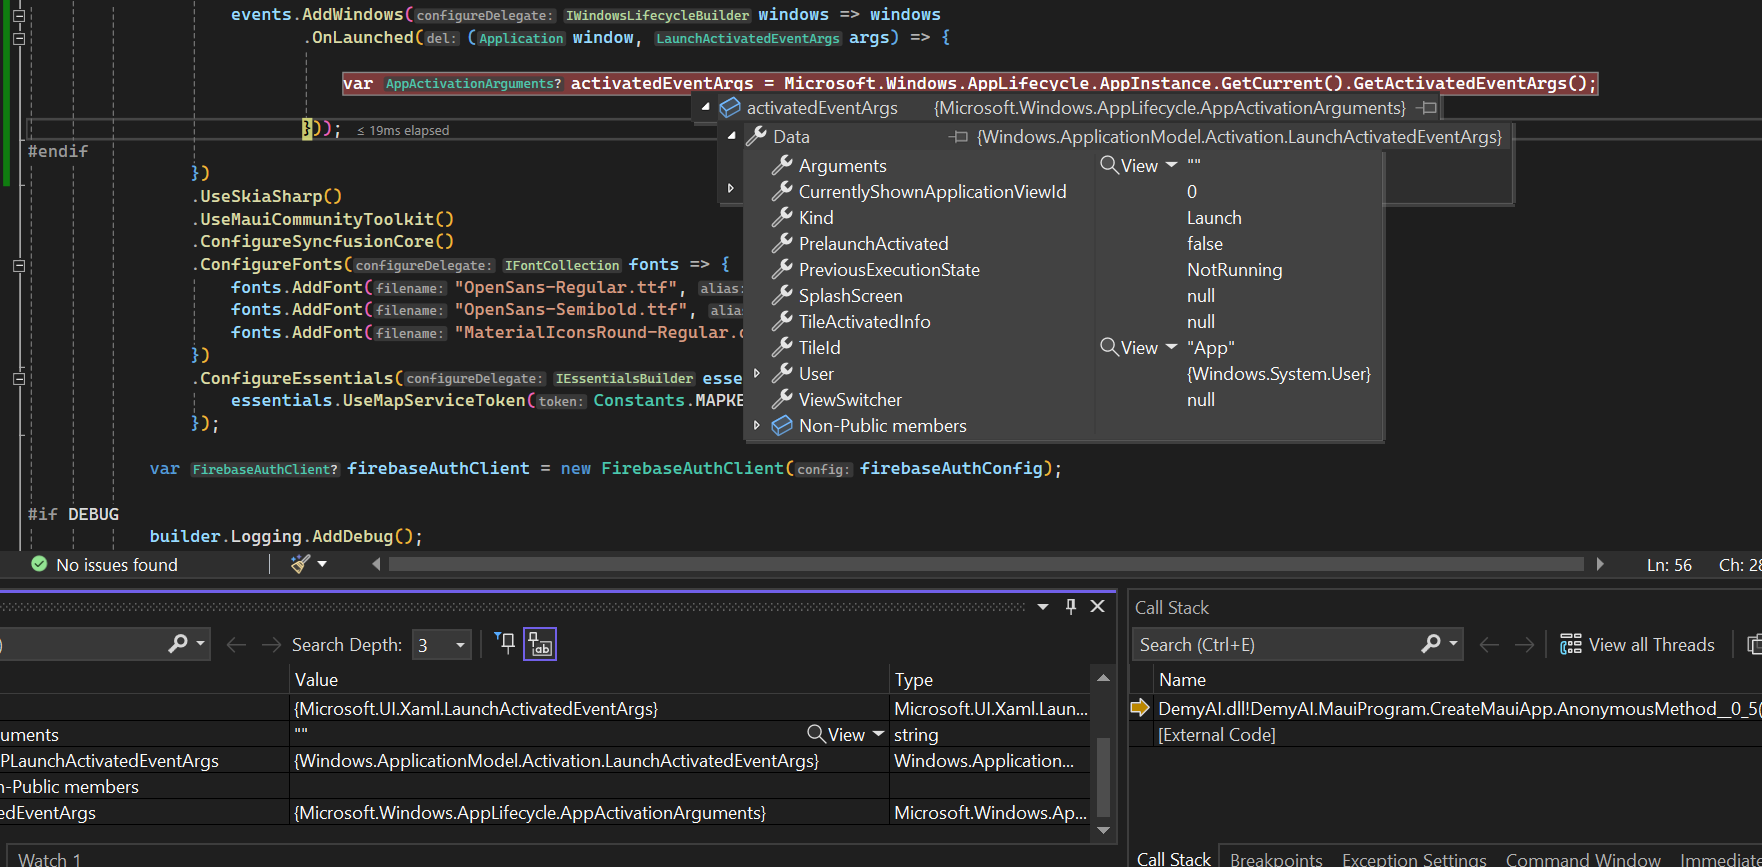Select the Kind property wrench icon
Viewport: 1762px width, 867px height.
tap(782, 217)
